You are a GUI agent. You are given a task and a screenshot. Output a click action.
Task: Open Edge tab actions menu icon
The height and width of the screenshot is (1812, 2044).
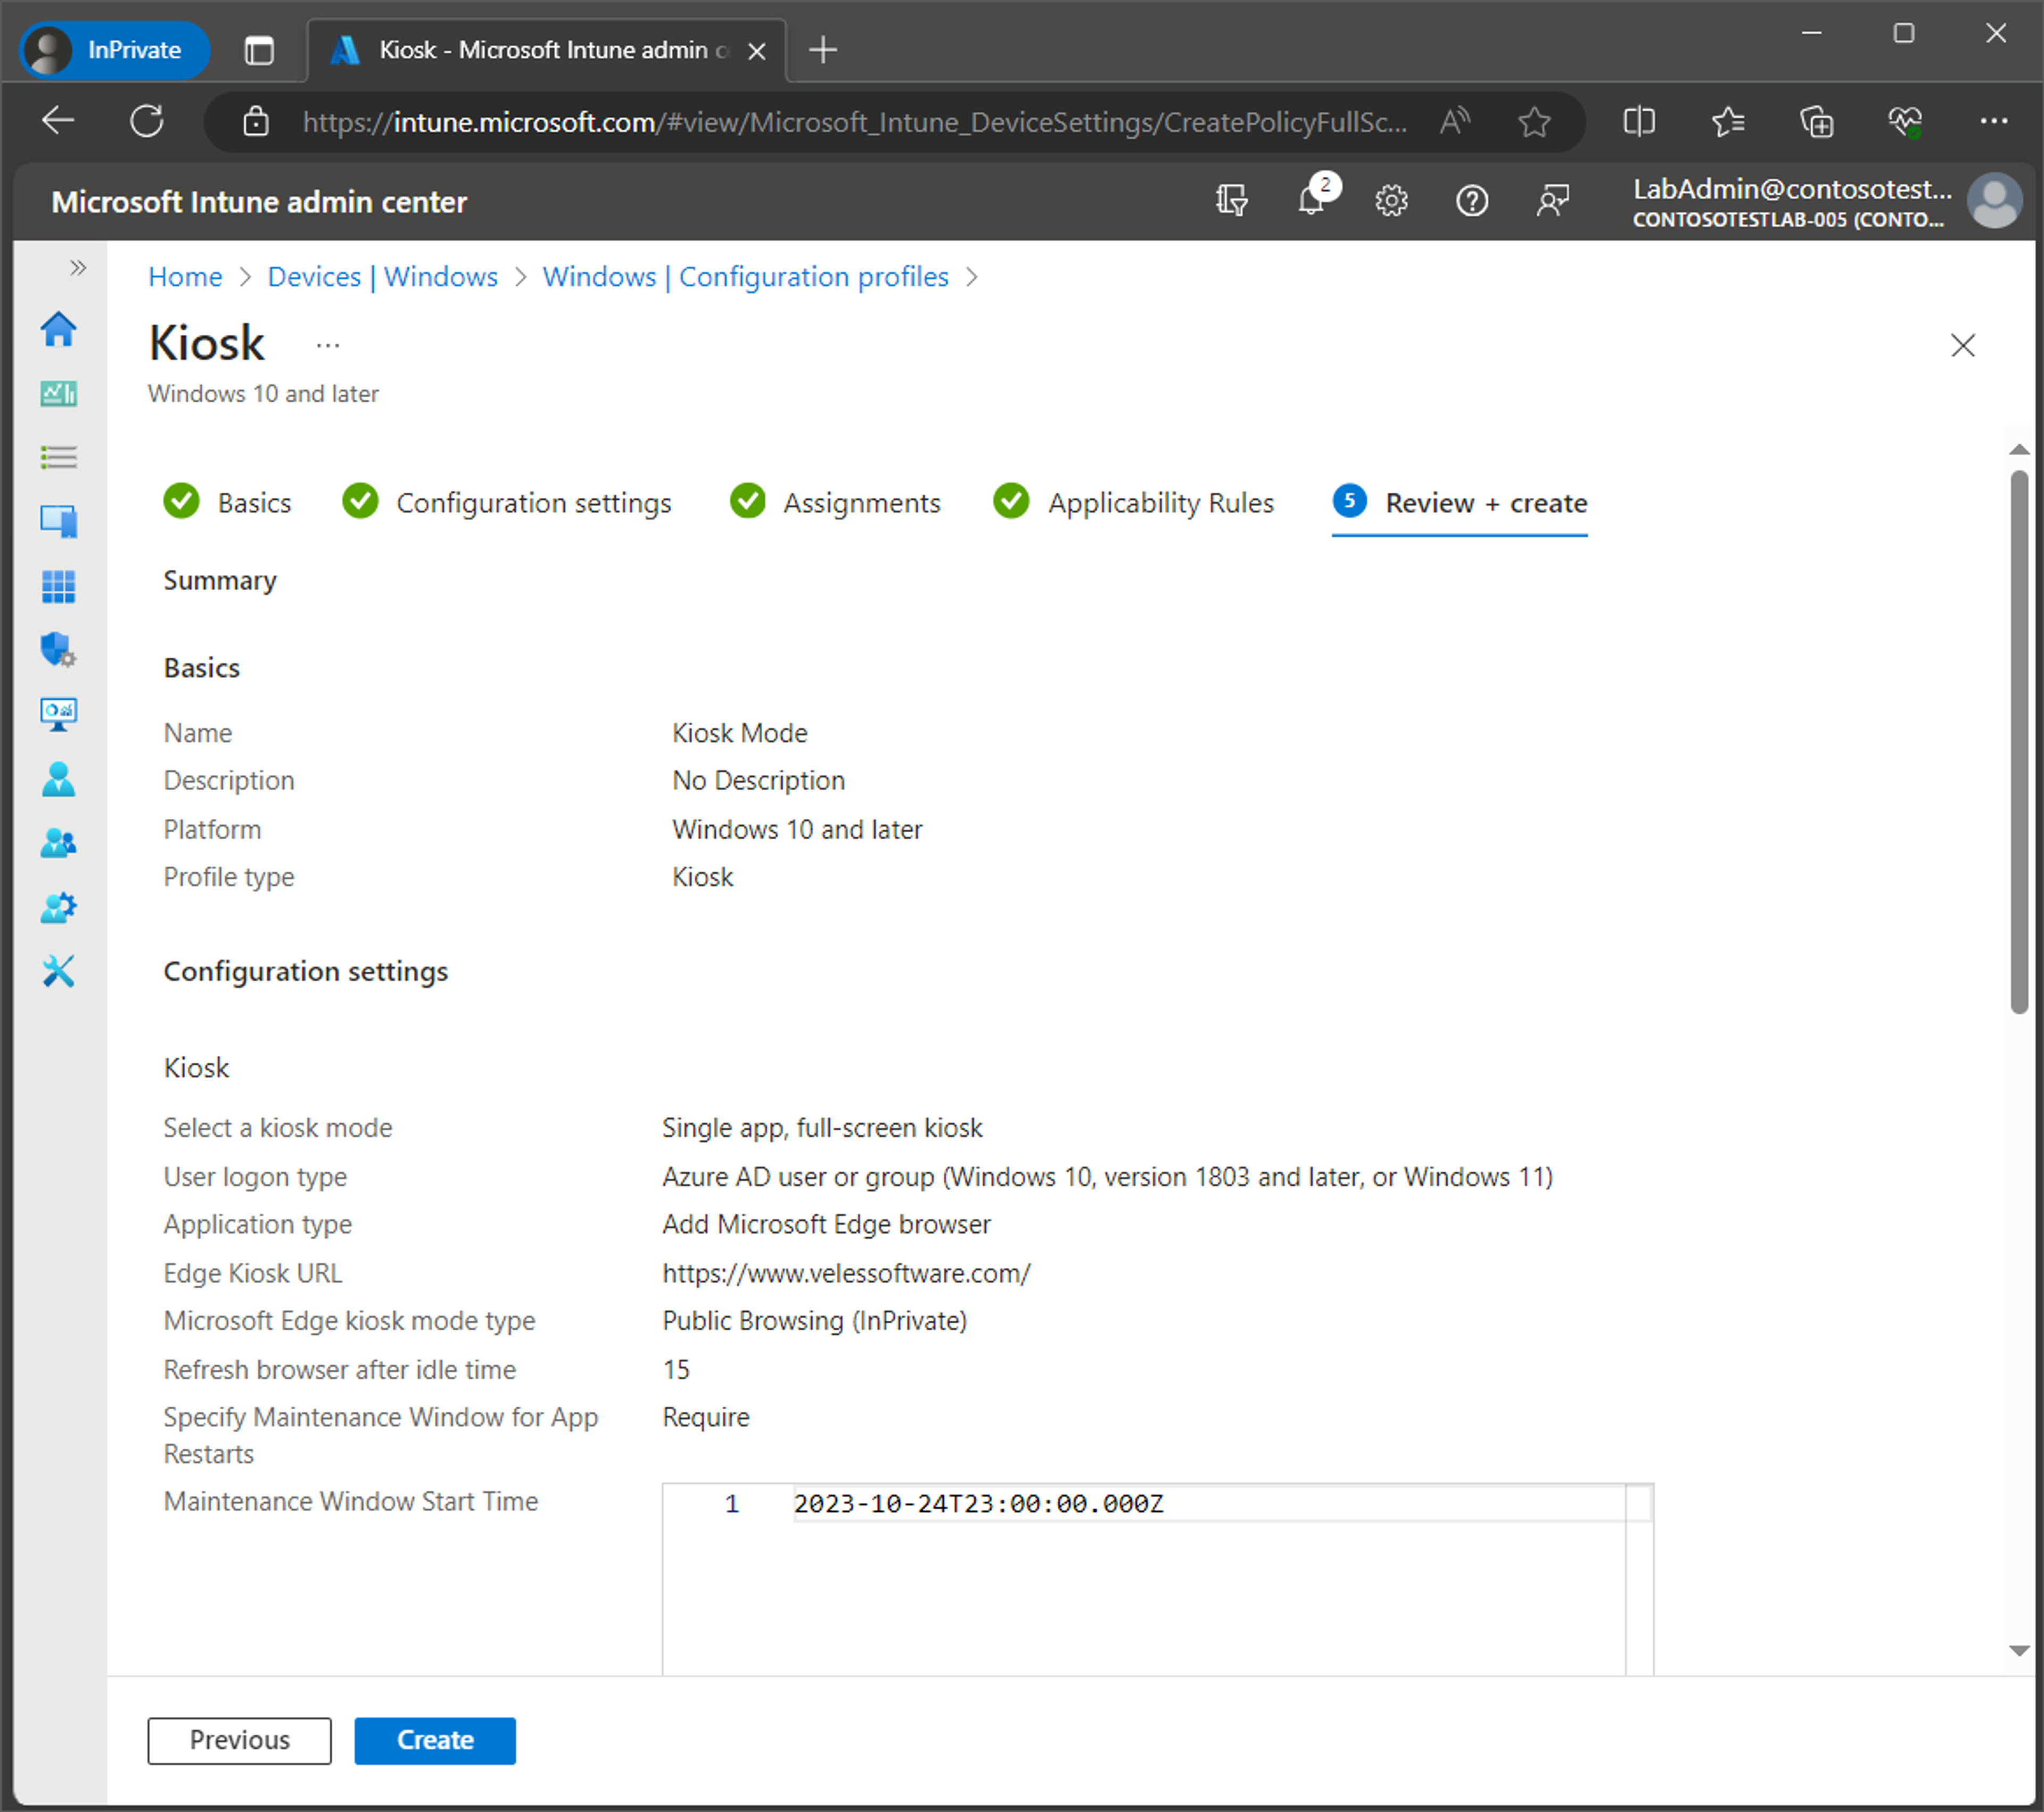click(x=259, y=50)
